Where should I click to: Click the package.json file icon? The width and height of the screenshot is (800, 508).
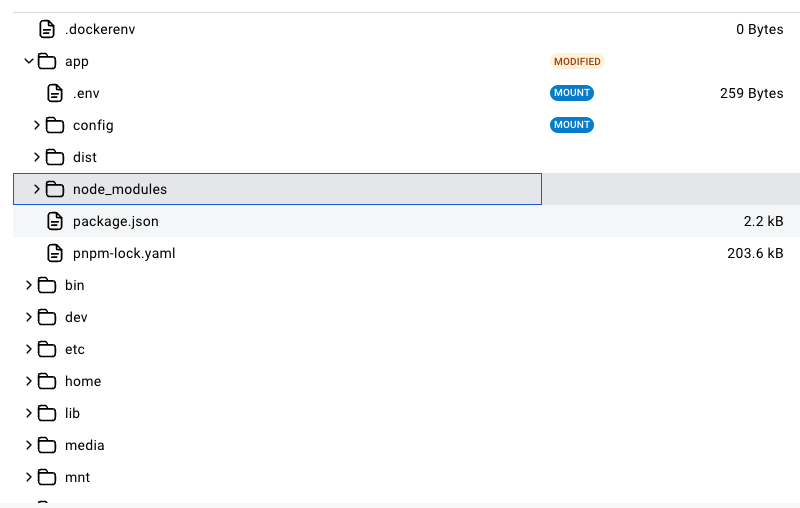[x=55, y=221]
